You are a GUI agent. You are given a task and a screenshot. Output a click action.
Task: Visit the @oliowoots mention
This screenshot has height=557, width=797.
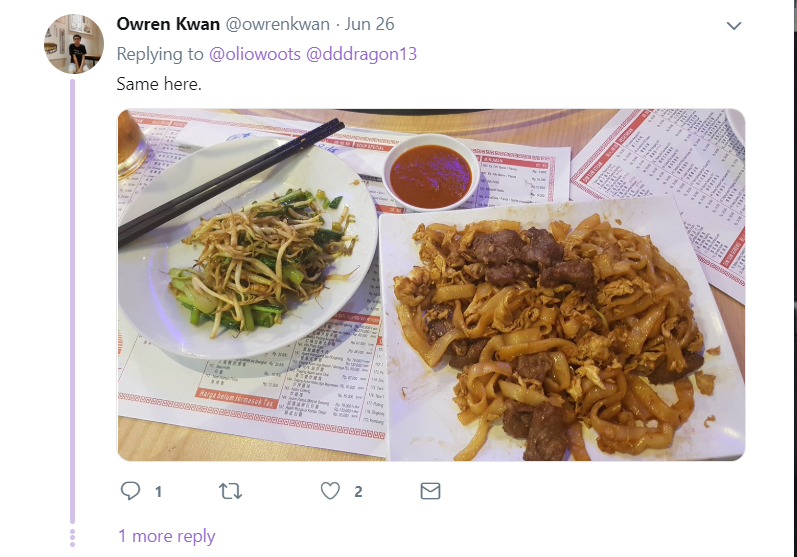click(x=255, y=54)
